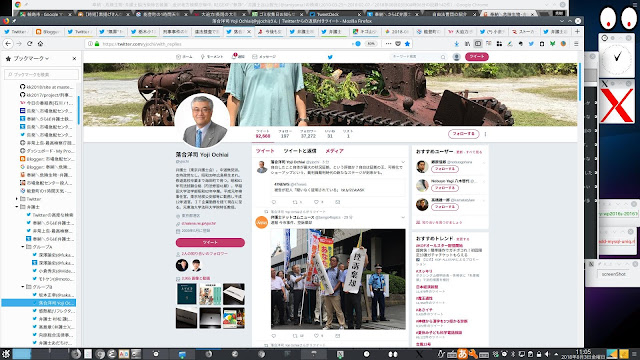Open the profile more options dots

click(485, 134)
